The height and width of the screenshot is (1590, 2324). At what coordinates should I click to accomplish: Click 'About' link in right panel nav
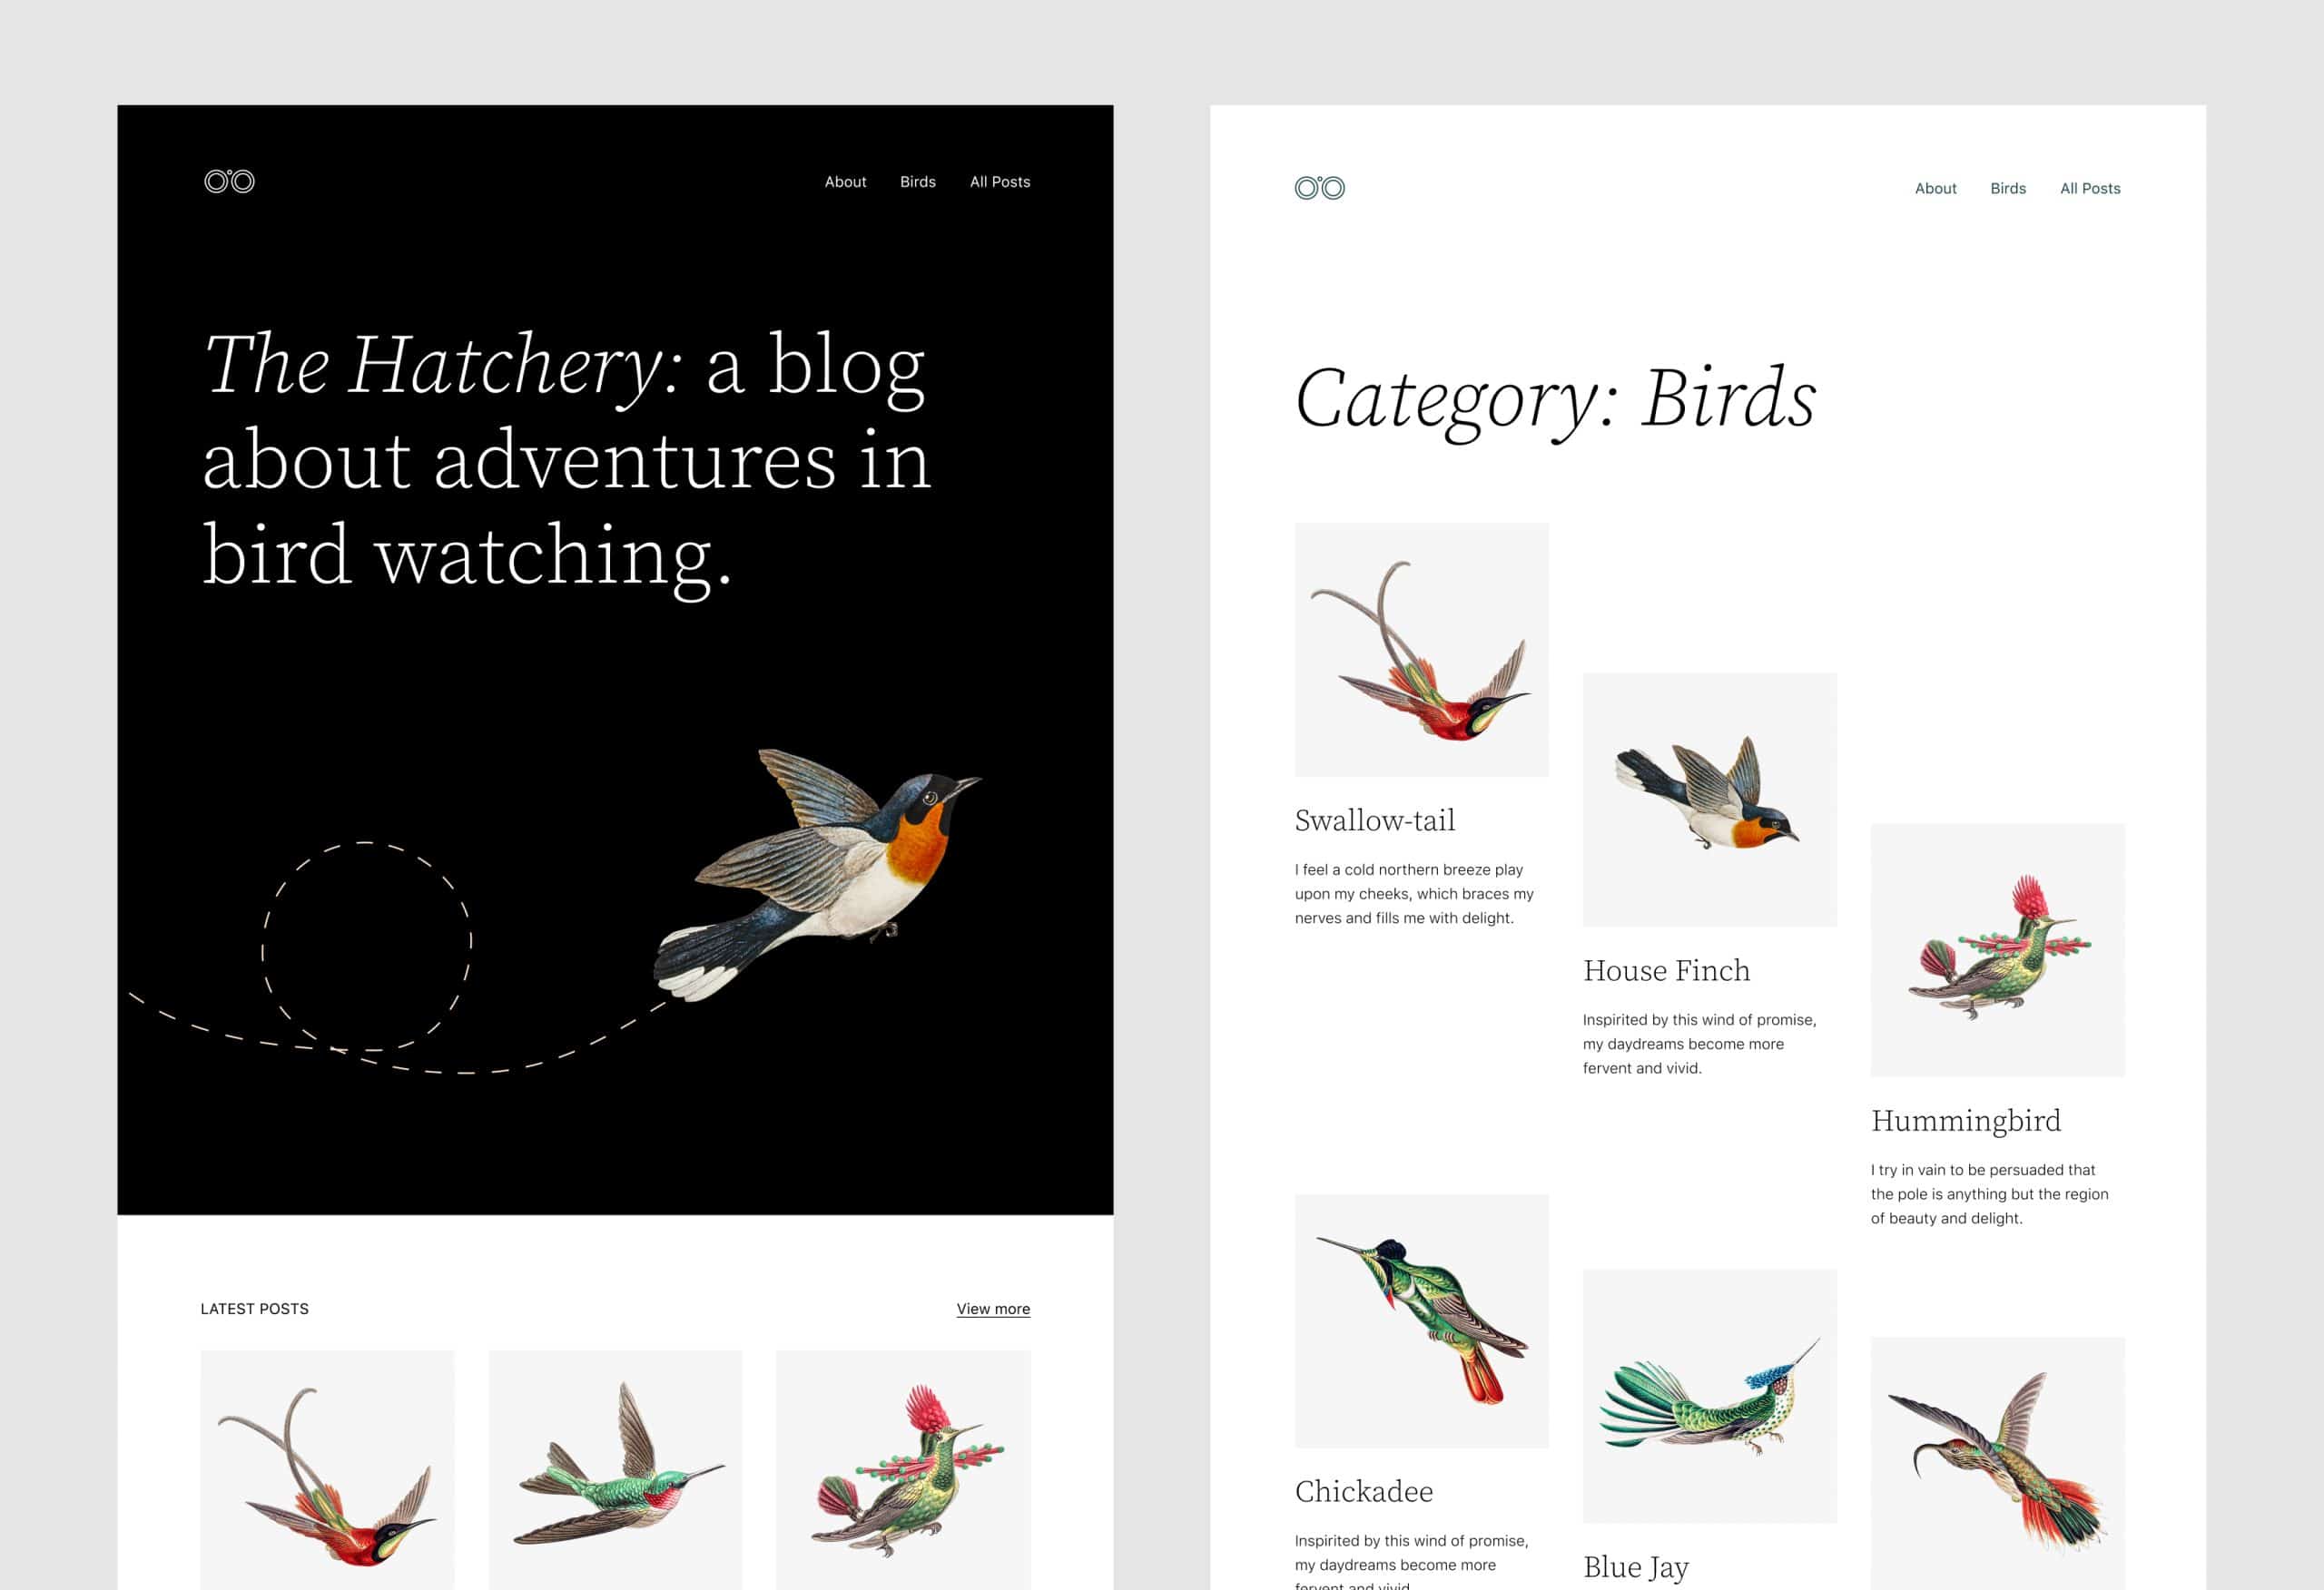(x=1930, y=191)
